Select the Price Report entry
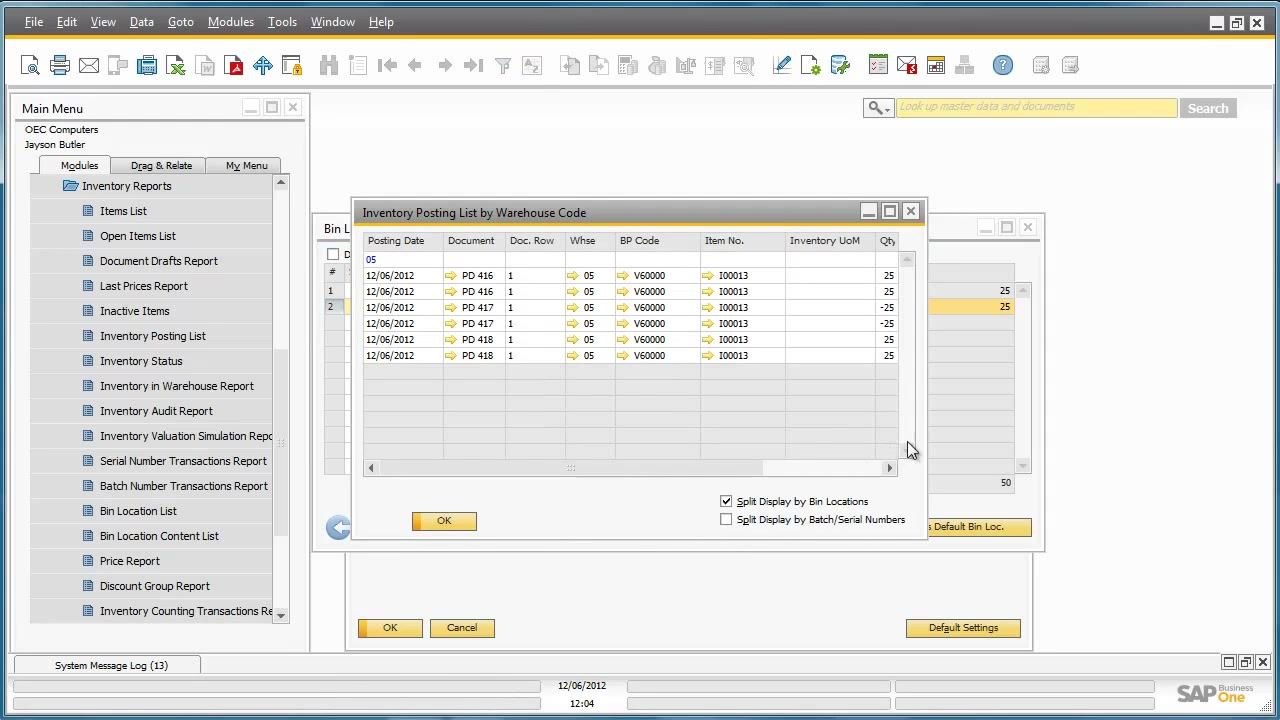1280x720 pixels. pos(130,561)
